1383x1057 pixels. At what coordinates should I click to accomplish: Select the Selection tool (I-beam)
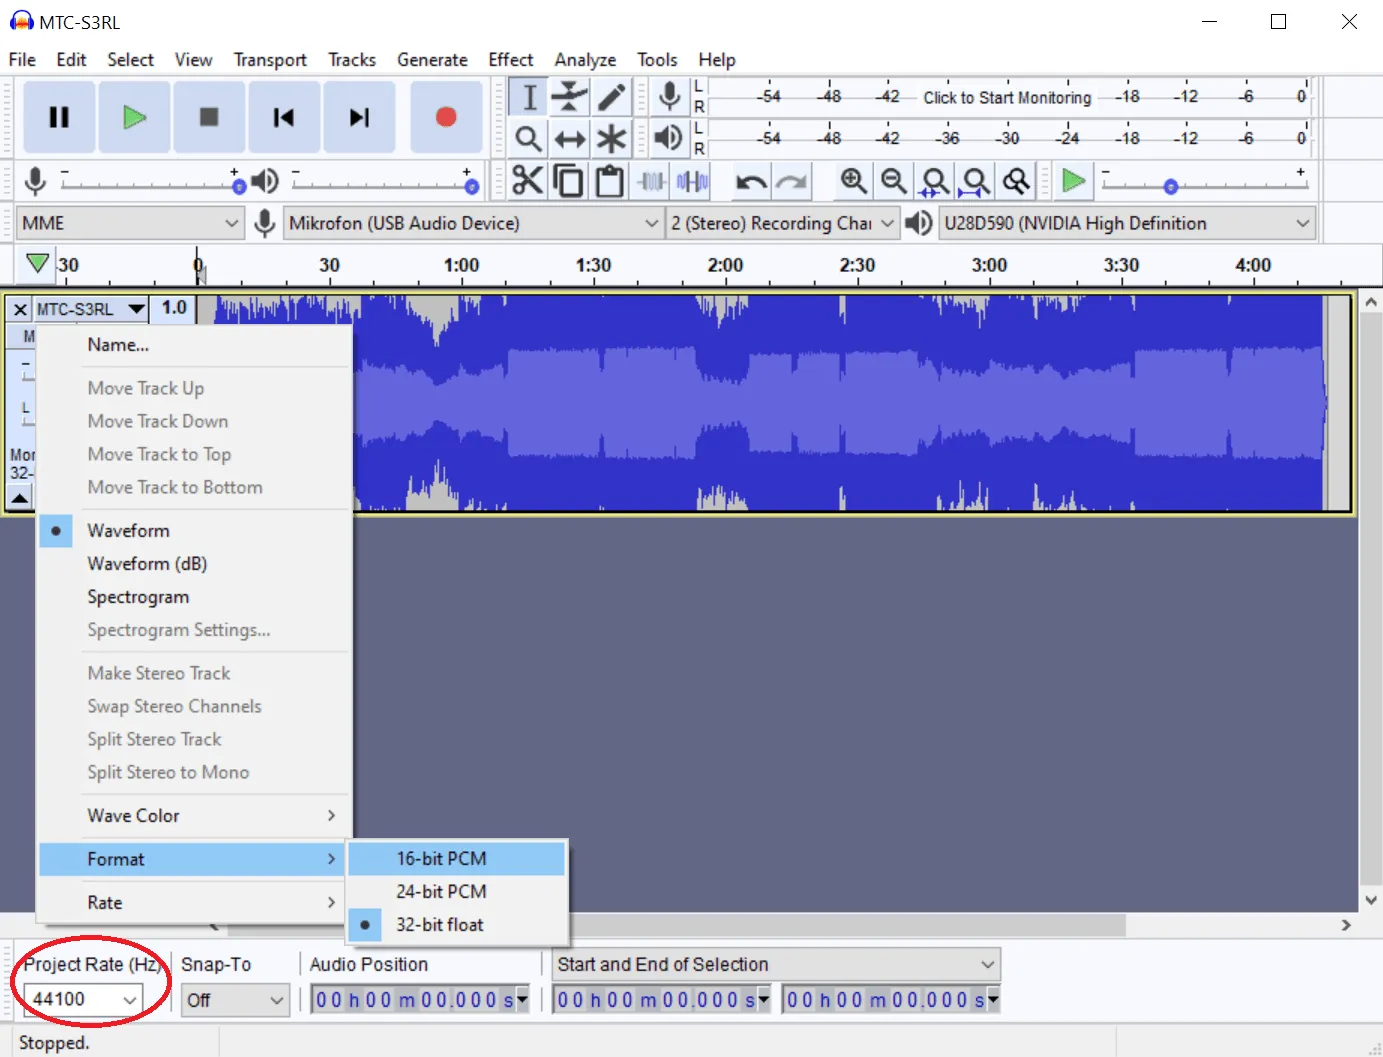coord(528,96)
